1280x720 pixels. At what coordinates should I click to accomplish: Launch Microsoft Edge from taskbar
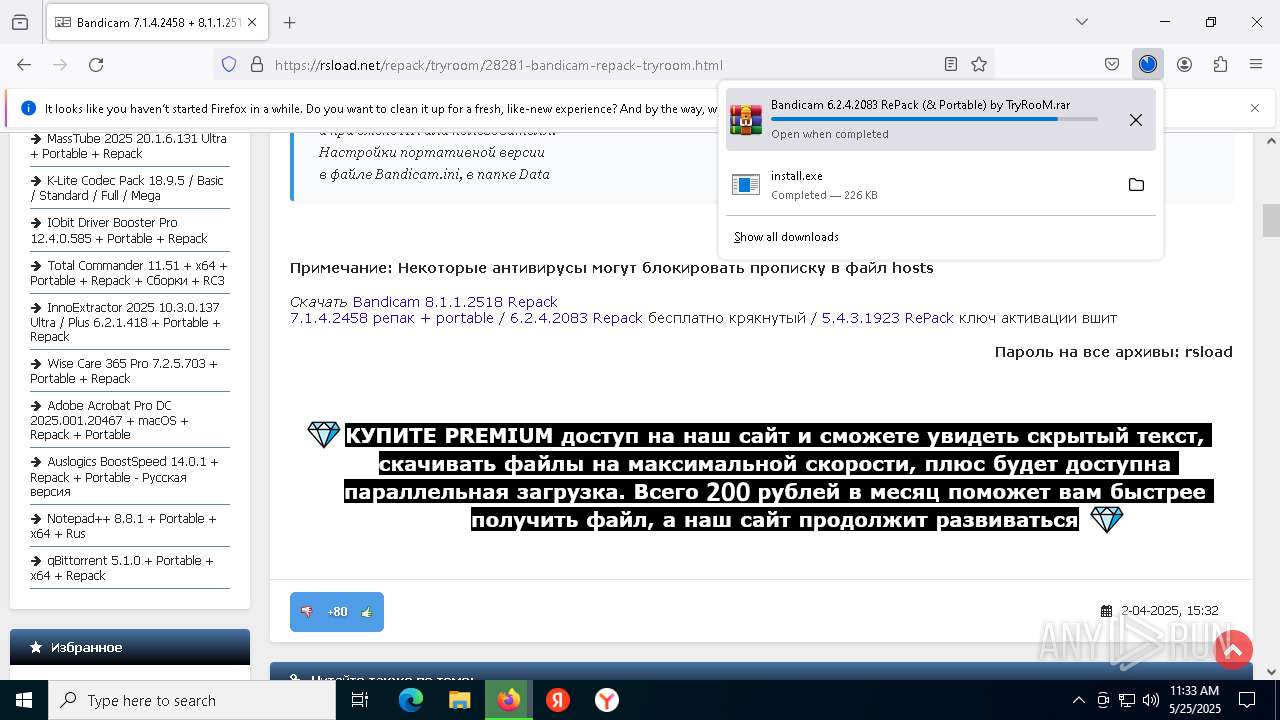click(411, 700)
